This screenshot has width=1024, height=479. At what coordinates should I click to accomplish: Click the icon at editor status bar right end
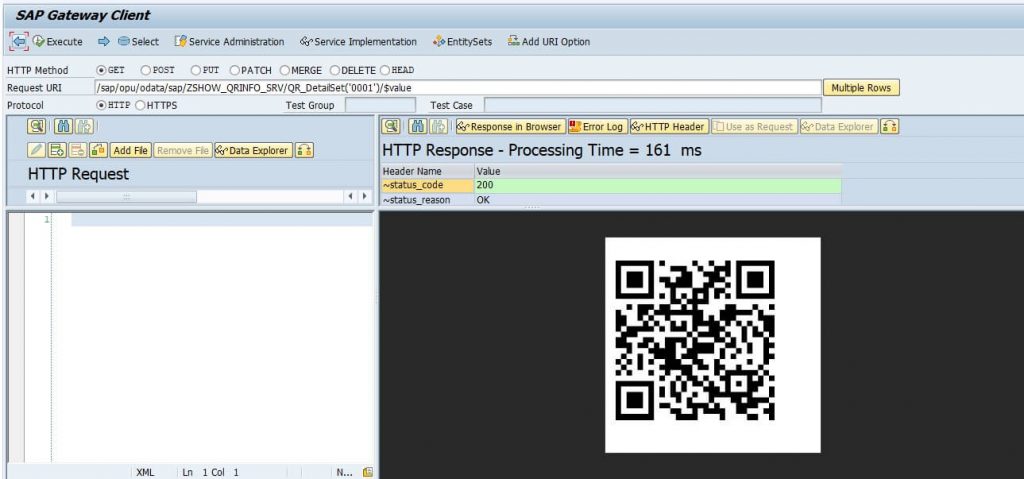point(368,472)
